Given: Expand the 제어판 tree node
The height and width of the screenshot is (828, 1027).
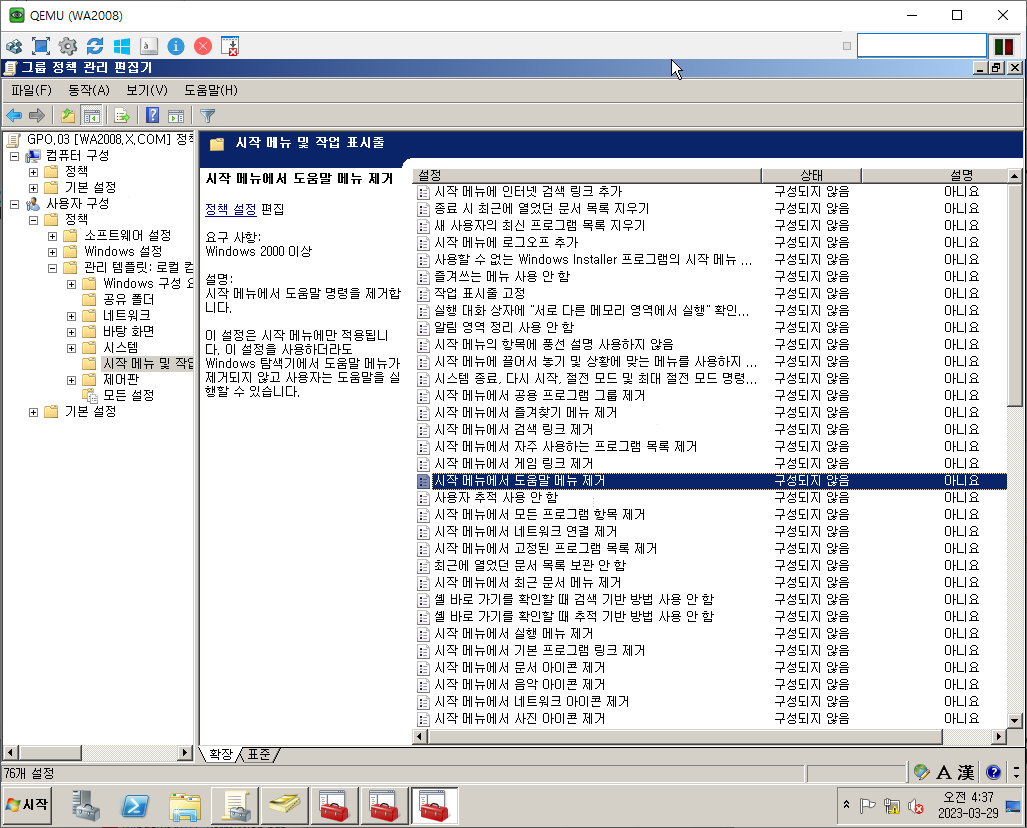Looking at the screenshot, I should (71, 380).
